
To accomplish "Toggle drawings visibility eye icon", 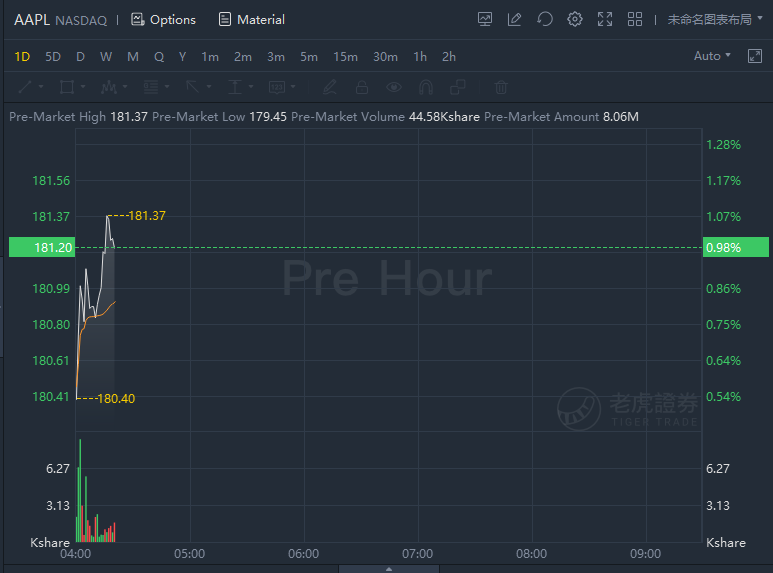I will coord(394,87).
